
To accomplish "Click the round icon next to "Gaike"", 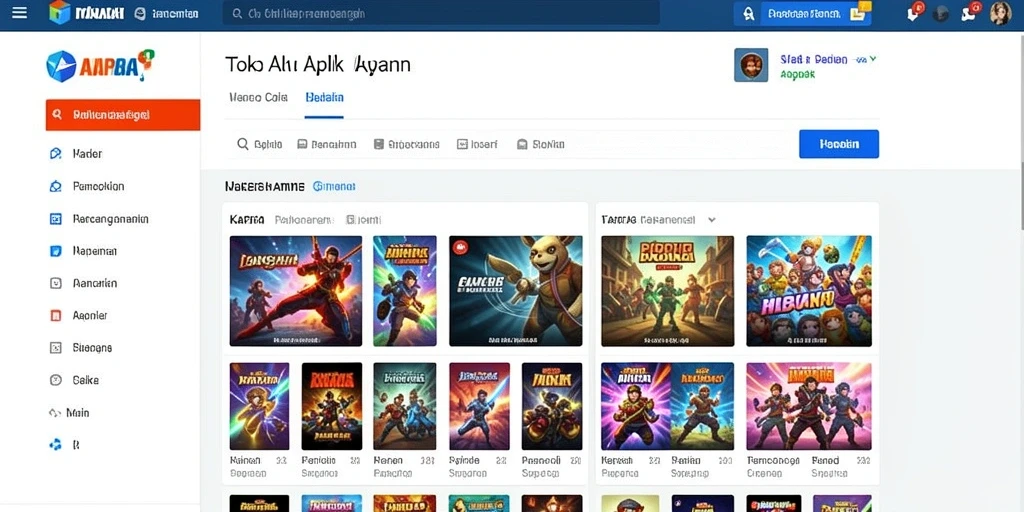I will pyautogui.click(x=56, y=380).
